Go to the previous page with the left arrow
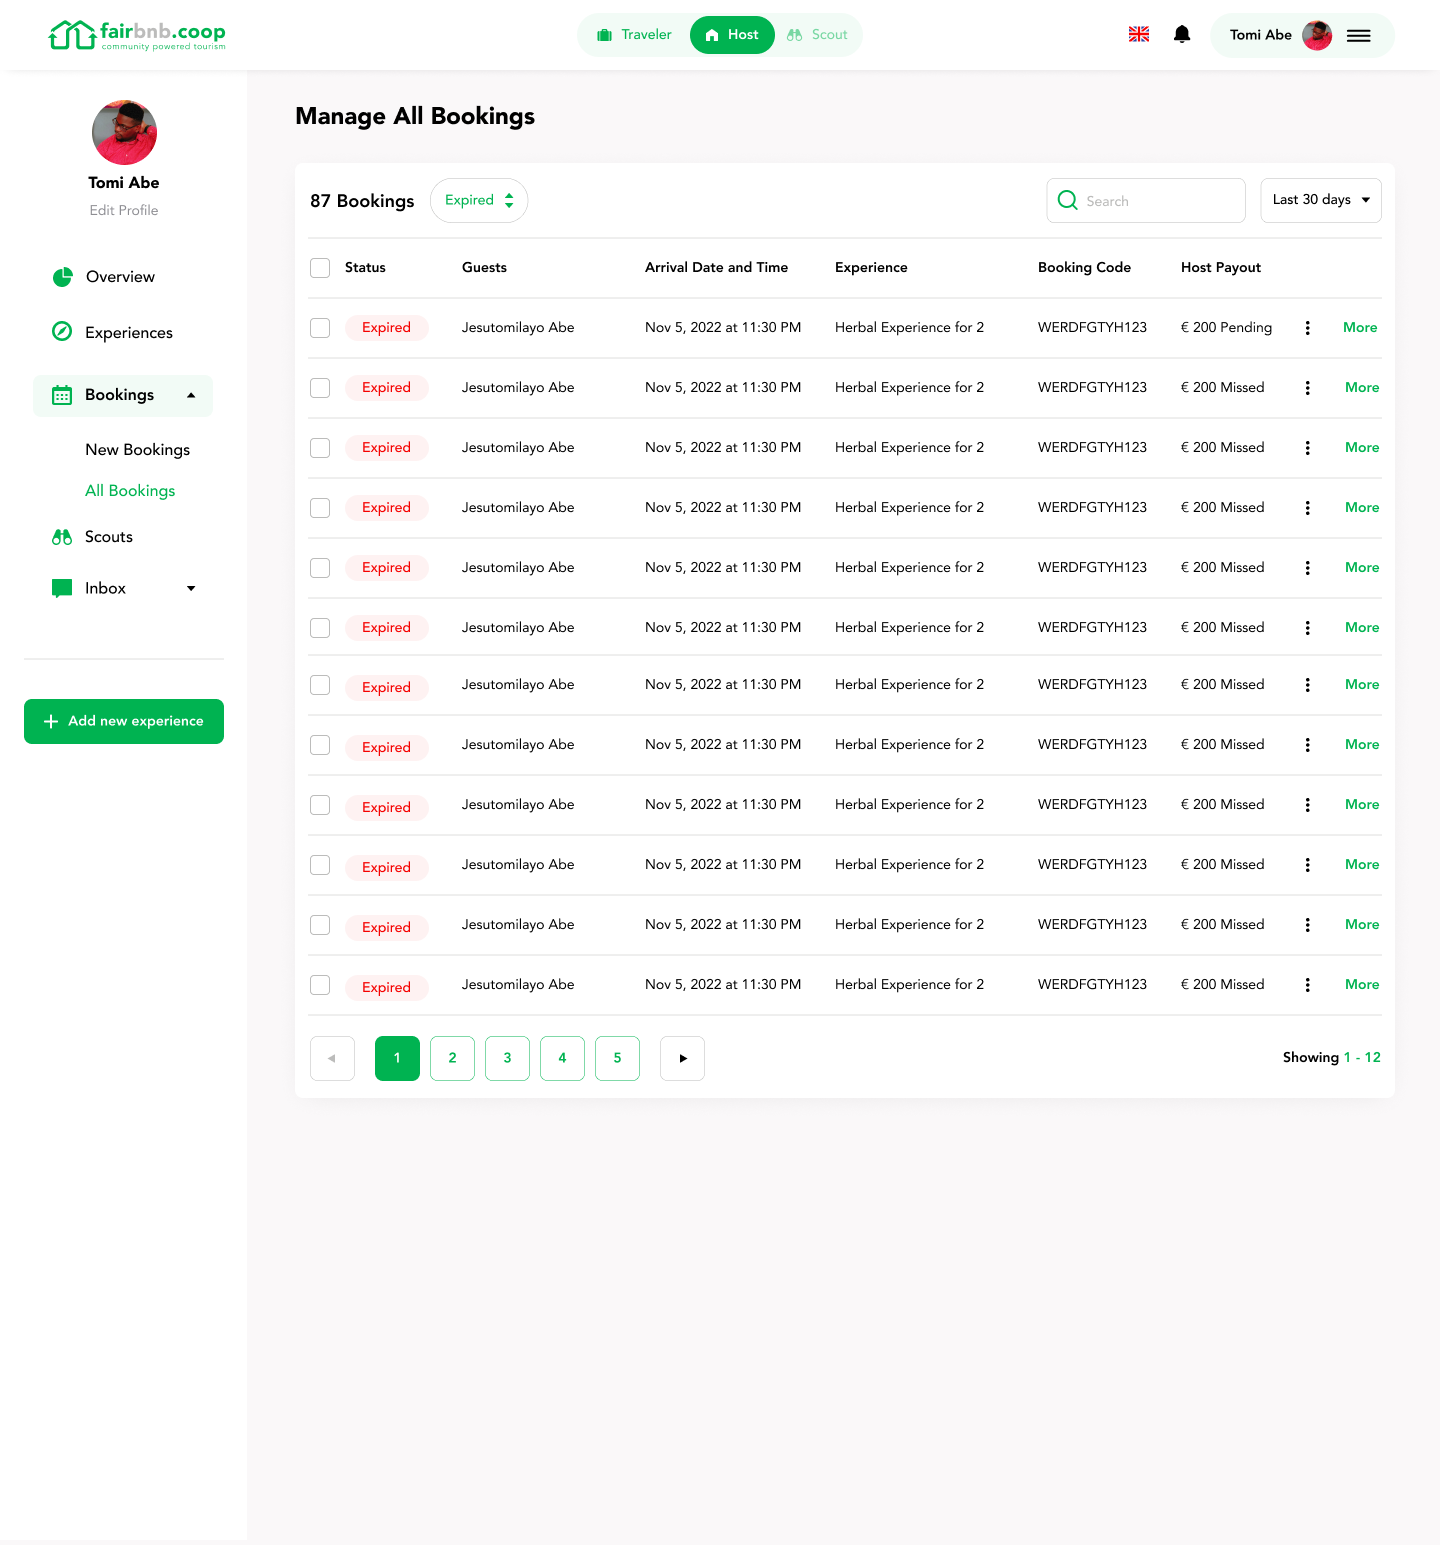The width and height of the screenshot is (1440, 1545). (332, 1058)
